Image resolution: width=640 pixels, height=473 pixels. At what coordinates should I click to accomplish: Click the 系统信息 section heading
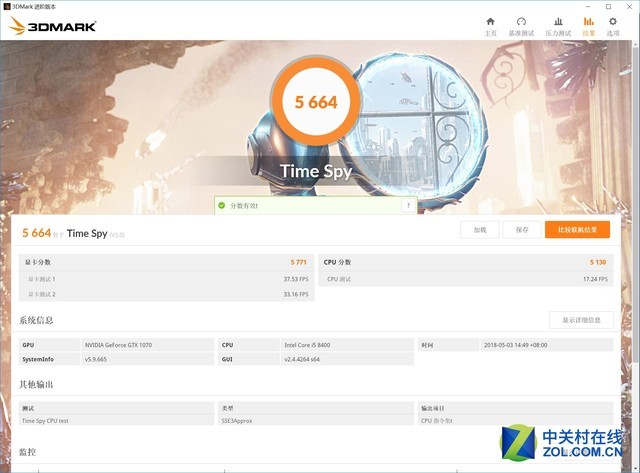36,320
